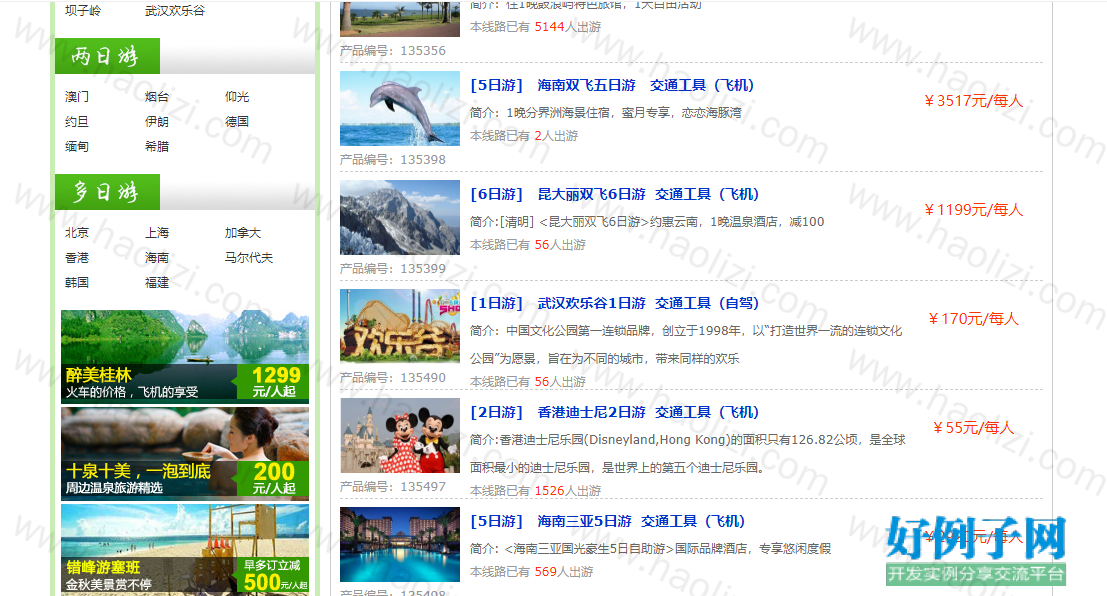1107x596 pixels.
Task: Open the 坝子岭 sidebar link
Action: [83, 11]
